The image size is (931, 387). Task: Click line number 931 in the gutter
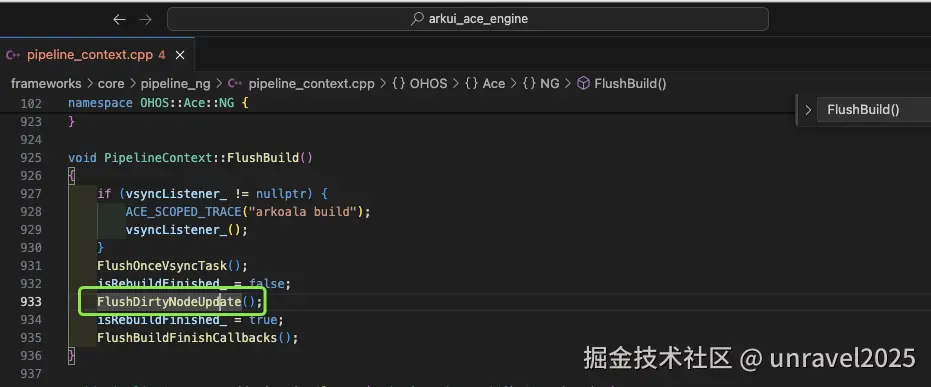(31, 265)
